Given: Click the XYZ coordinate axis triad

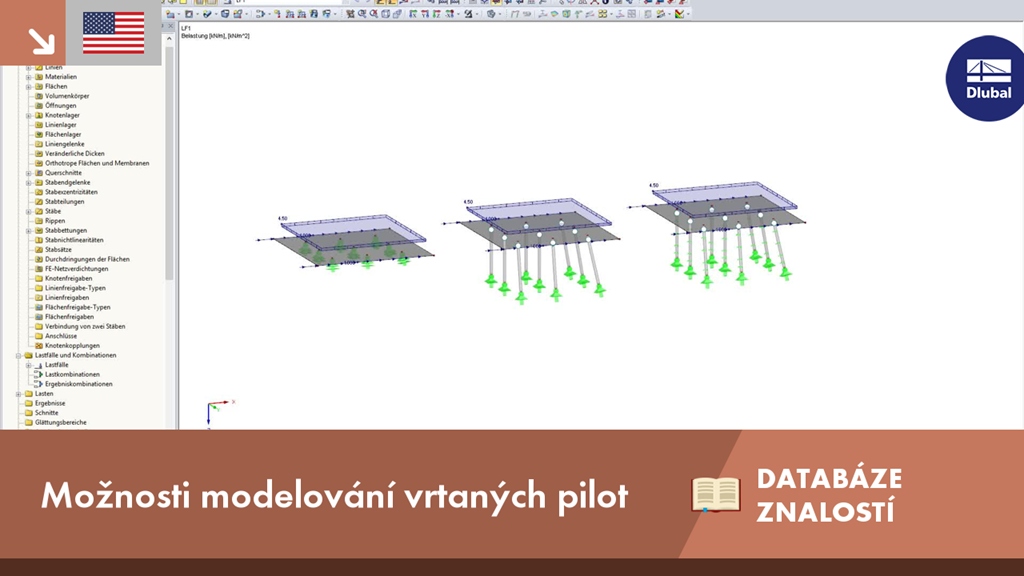Looking at the screenshot, I should pyautogui.click(x=219, y=413).
